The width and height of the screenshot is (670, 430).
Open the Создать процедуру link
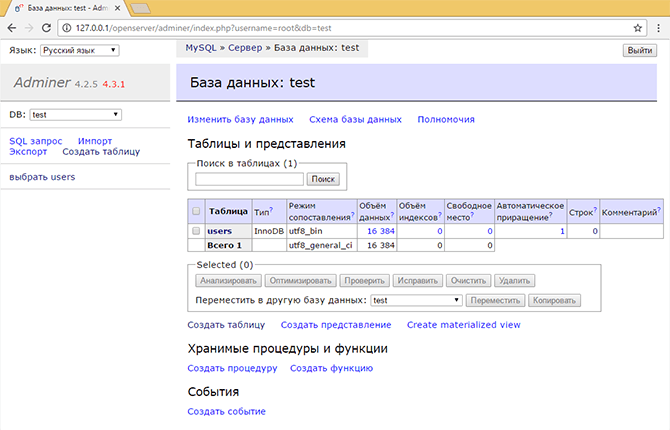point(230,368)
